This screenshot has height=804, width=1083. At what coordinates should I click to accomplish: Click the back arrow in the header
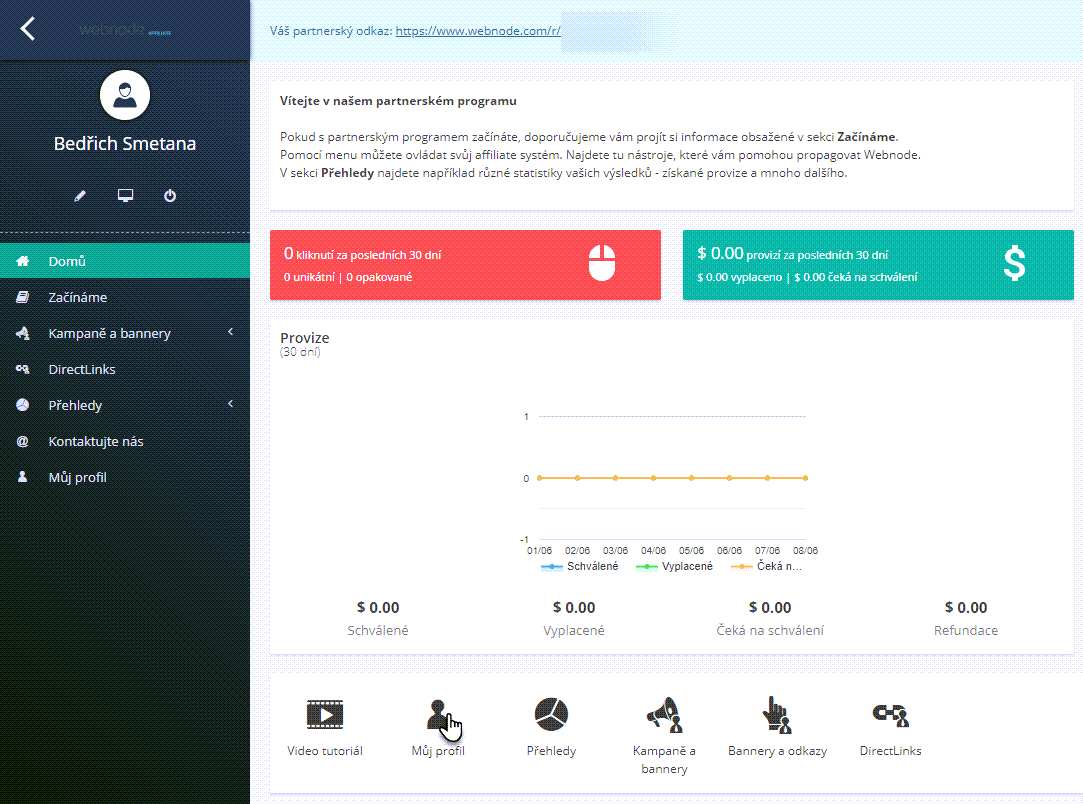[x=28, y=29]
